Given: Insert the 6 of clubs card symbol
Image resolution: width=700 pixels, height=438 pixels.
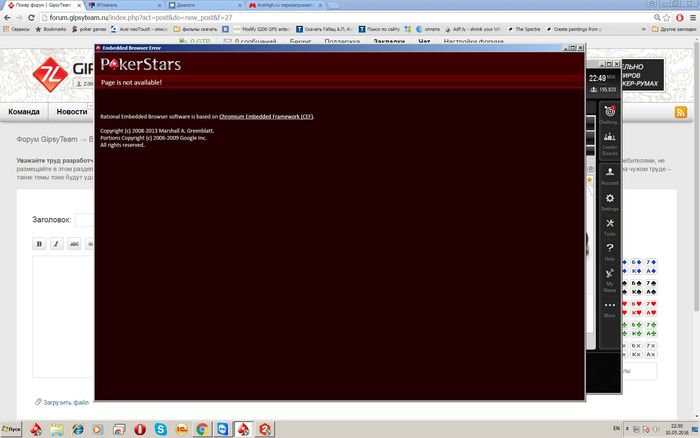Looking at the screenshot, I should (x=637, y=325).
